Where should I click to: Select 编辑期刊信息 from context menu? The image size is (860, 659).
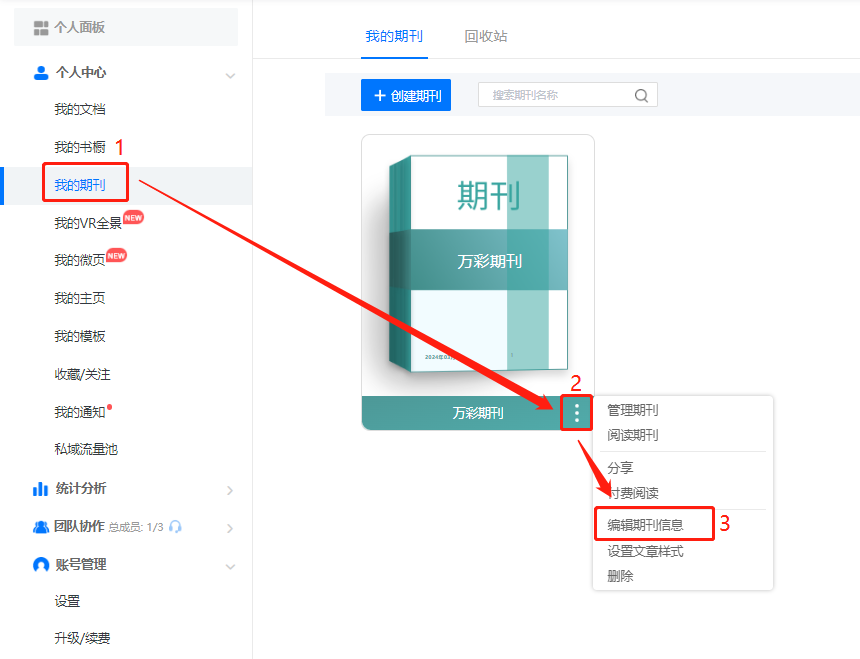645,524
